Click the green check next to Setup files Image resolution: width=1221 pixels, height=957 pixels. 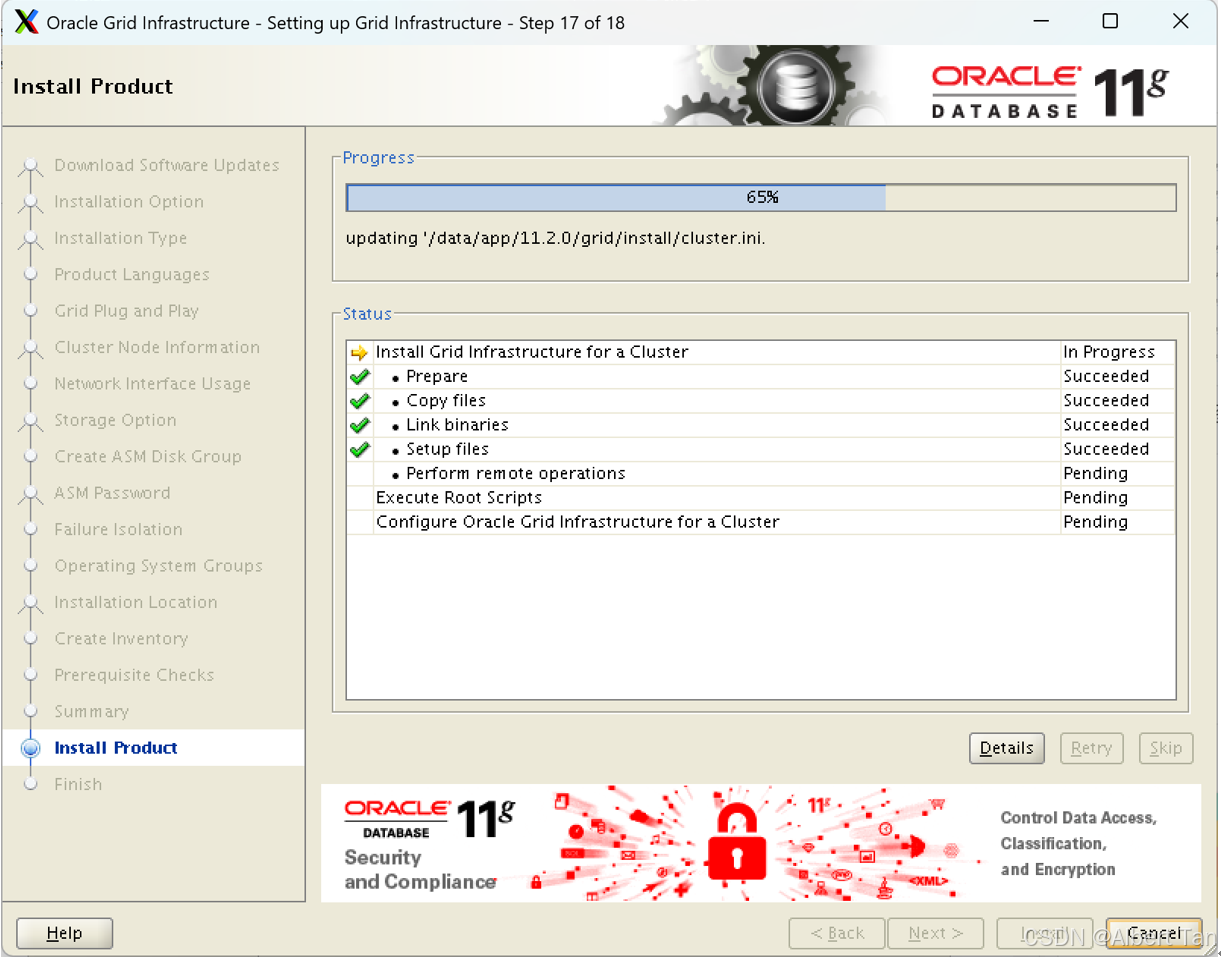[x=360, y=450]
